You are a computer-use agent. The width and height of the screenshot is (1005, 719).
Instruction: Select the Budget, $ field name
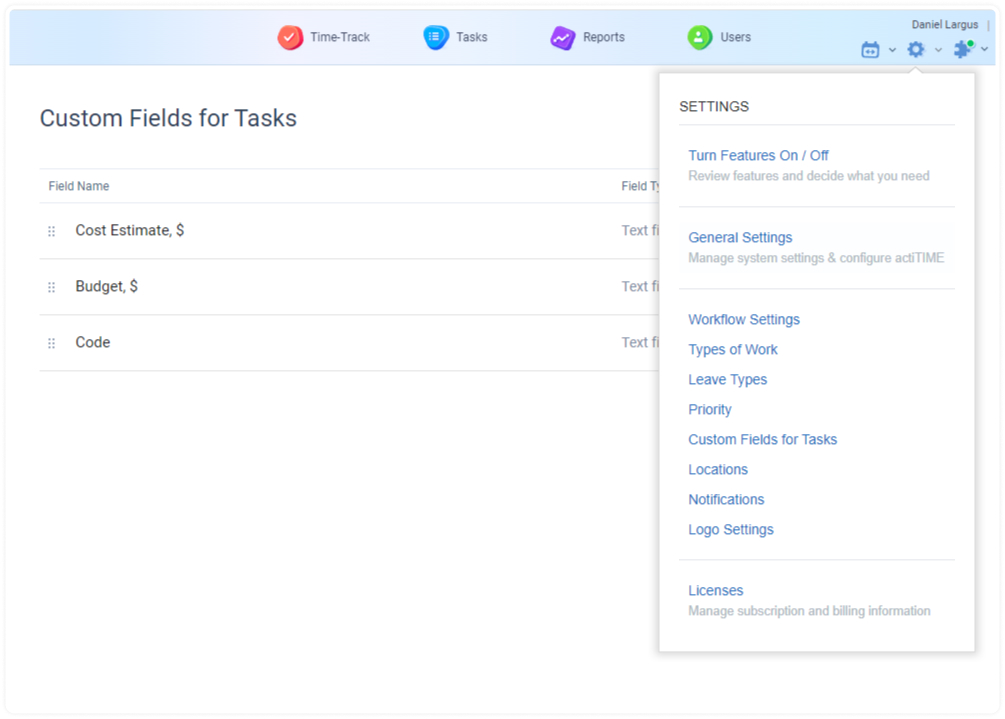(106, 286)
